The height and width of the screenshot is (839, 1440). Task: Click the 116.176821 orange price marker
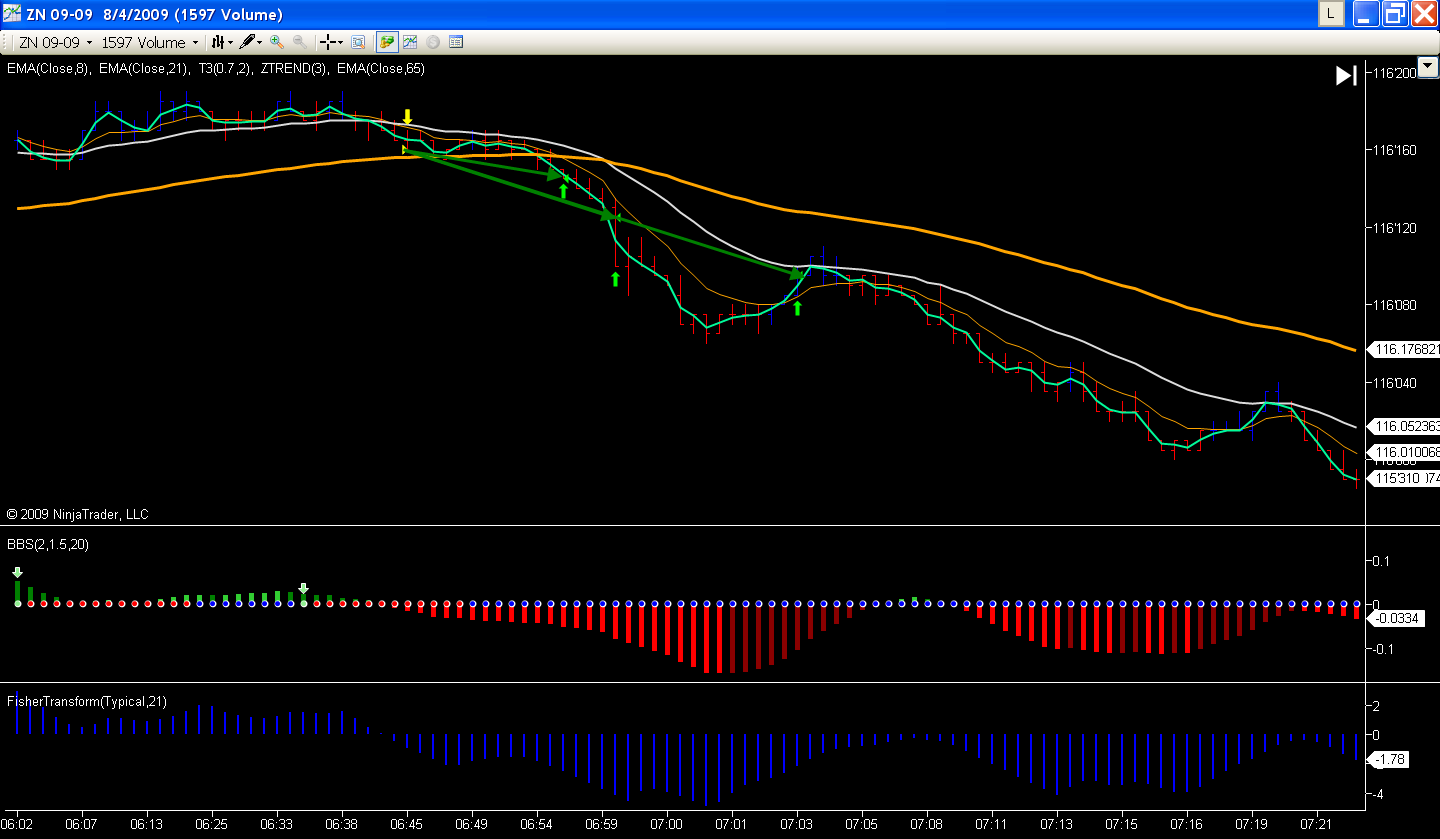[1405, 350]
